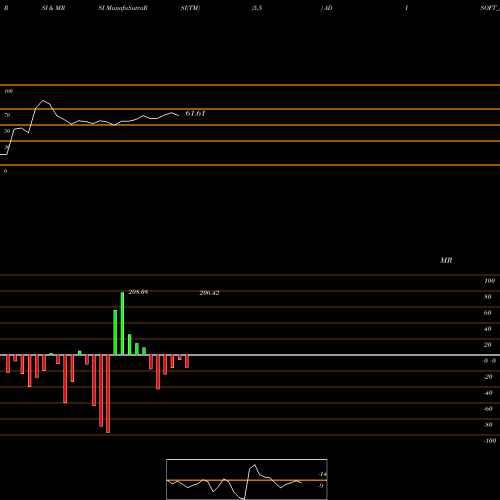
Task: Select the longest red histogram bar
Action: point(108,394)
